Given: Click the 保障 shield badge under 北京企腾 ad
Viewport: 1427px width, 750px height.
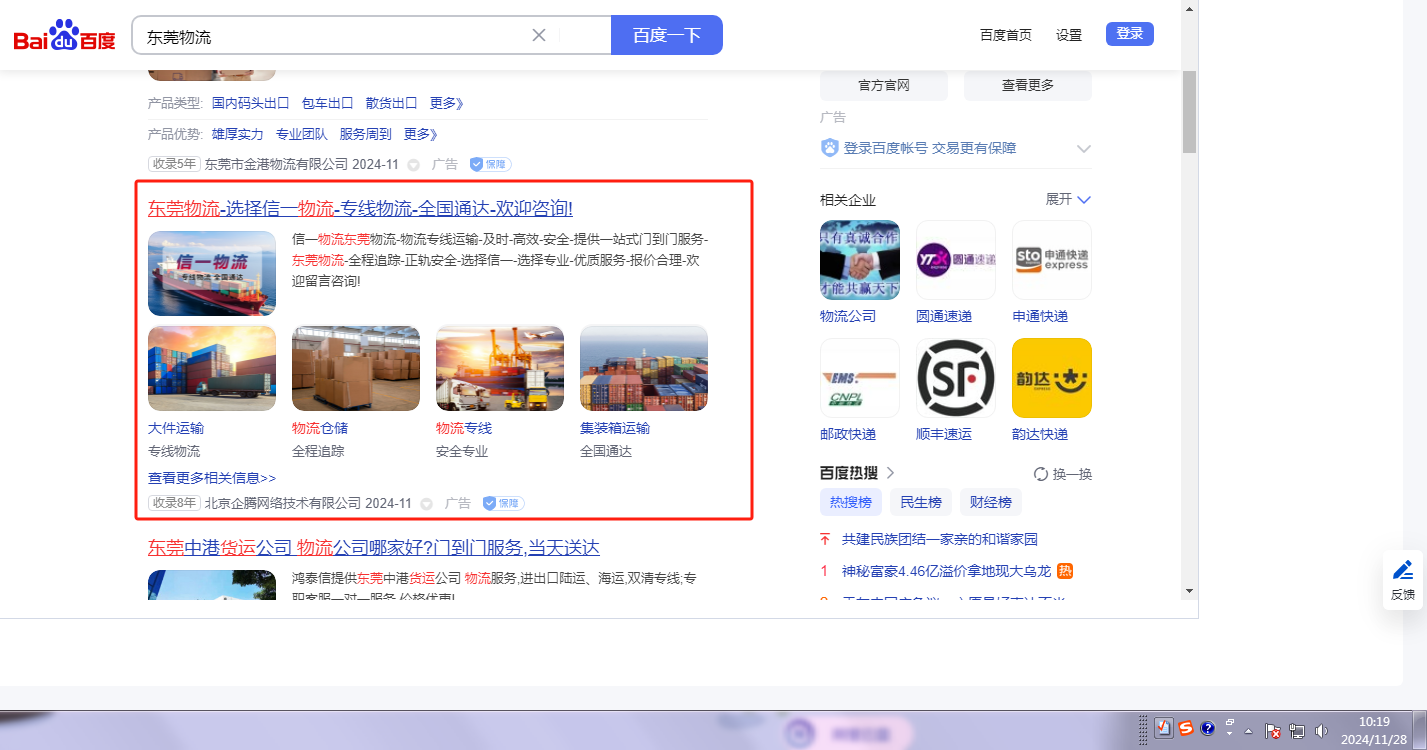Looking at the screenshot, I should point(503,503).
